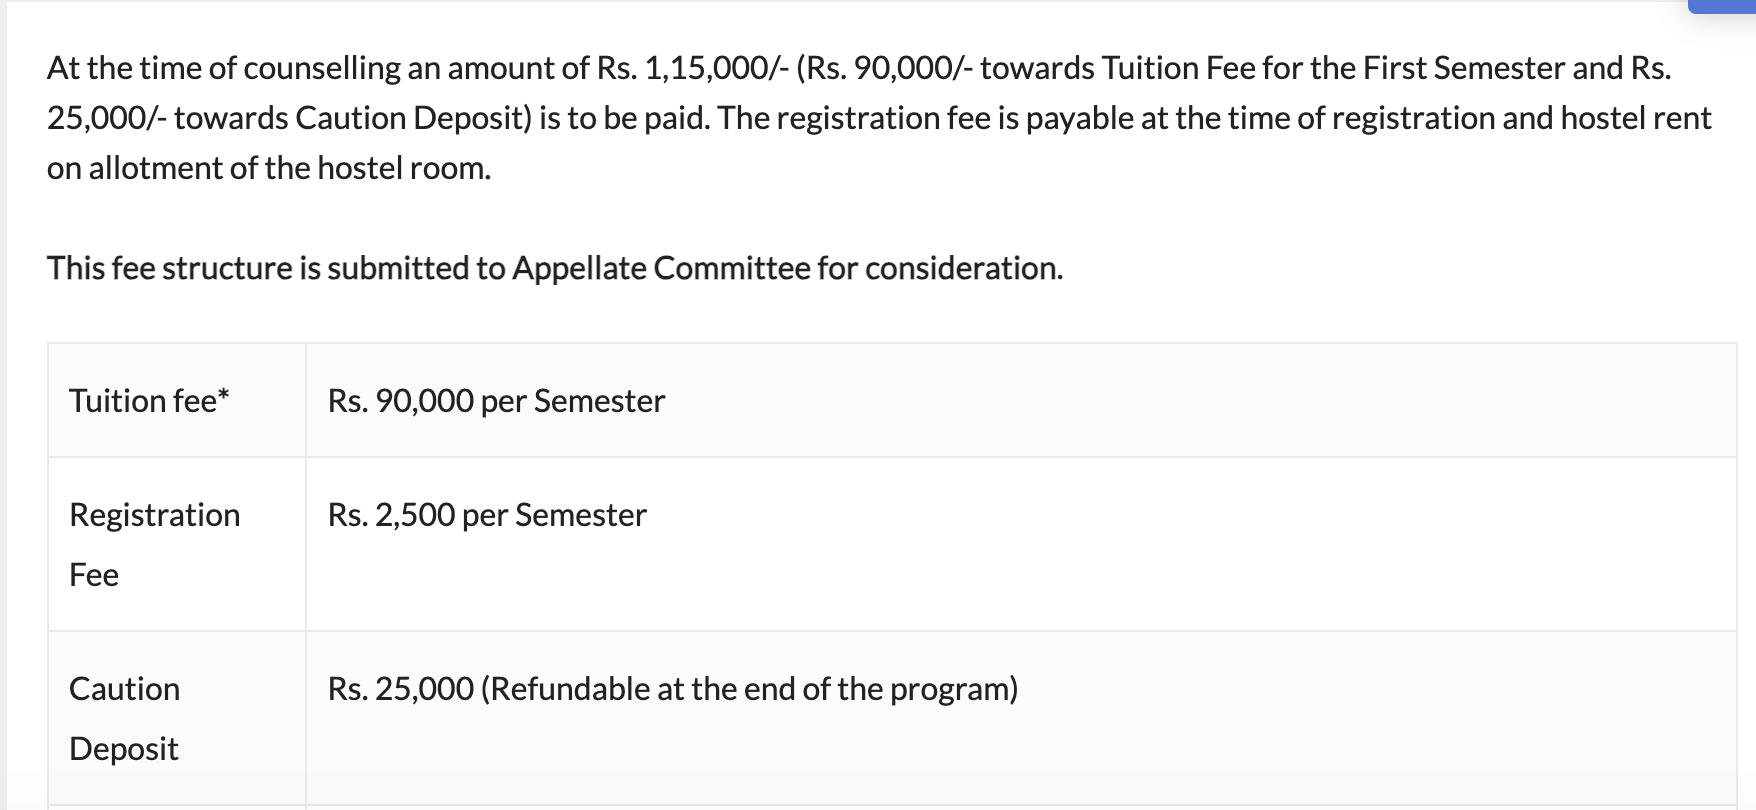Click the 'Rs. 2,500 per Semester' cell
The width and height of the screenshot is (1756, 810).
(x=487, y=515)
